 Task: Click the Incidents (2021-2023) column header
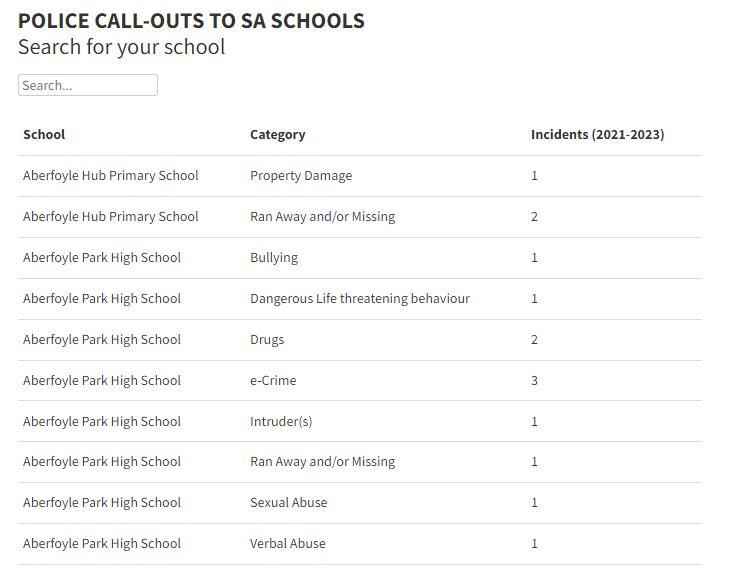(597, 134)
